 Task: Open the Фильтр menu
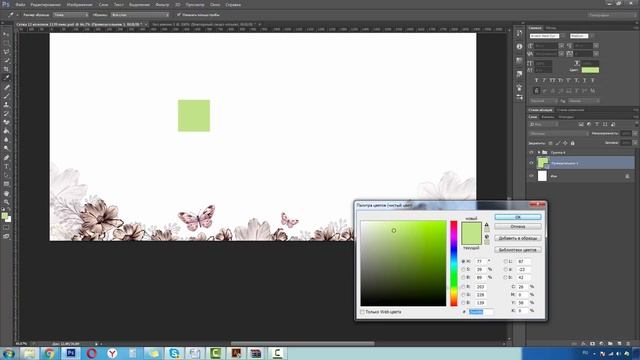162,4
